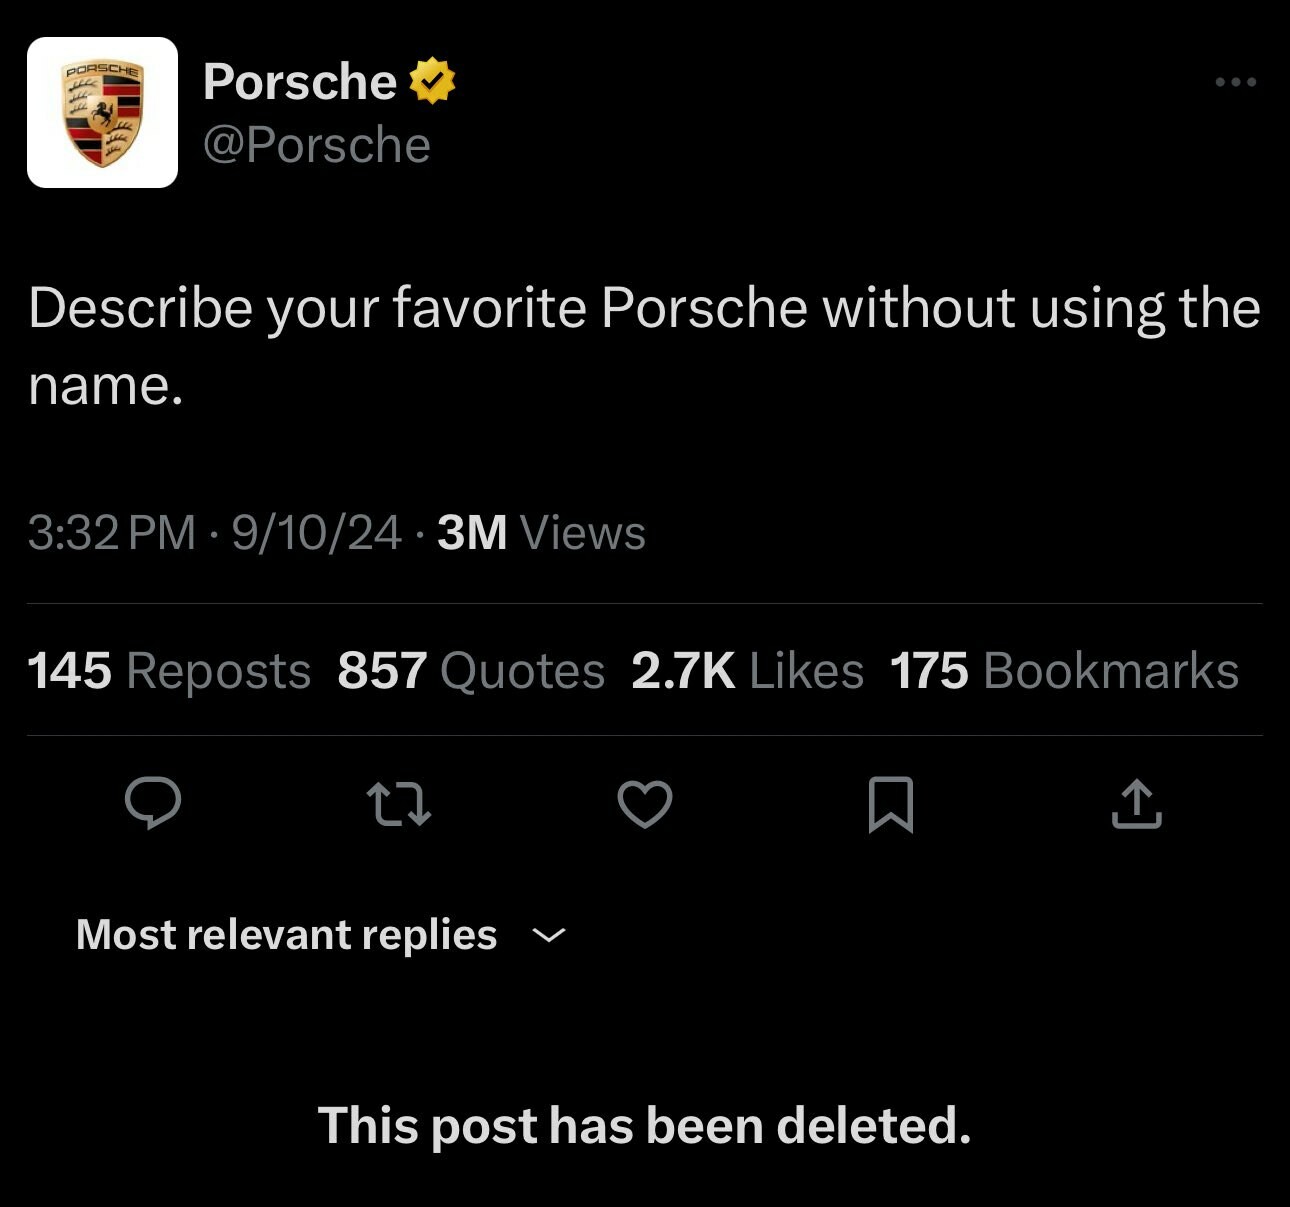Open the Porsche display name profile
Screen dimensions: 1290x1207
(x=300, y=81)
